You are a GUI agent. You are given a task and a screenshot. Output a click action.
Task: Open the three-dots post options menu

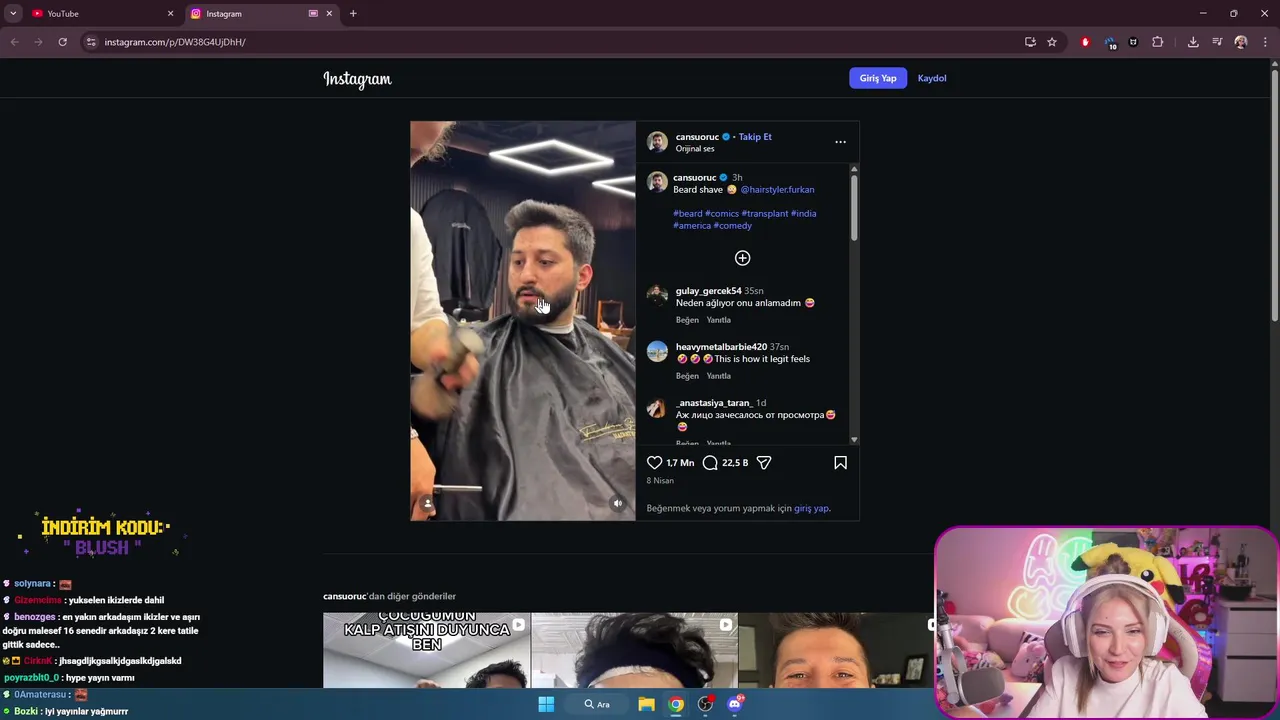(x=840, y=142)
